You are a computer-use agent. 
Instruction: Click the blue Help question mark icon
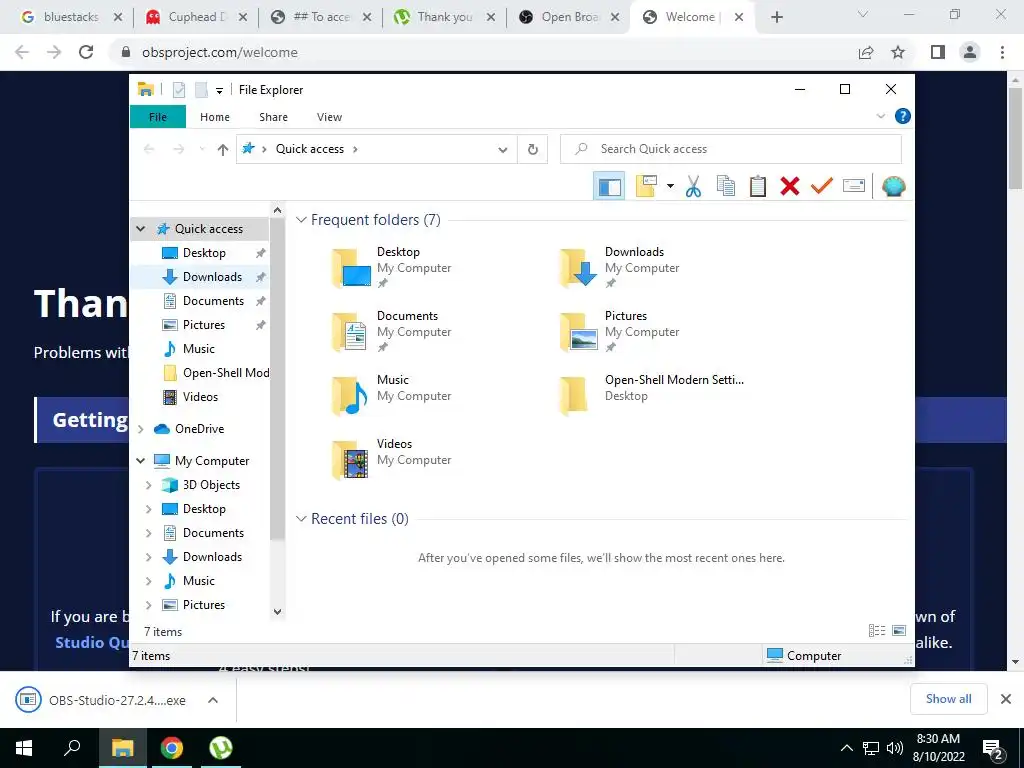903,116
